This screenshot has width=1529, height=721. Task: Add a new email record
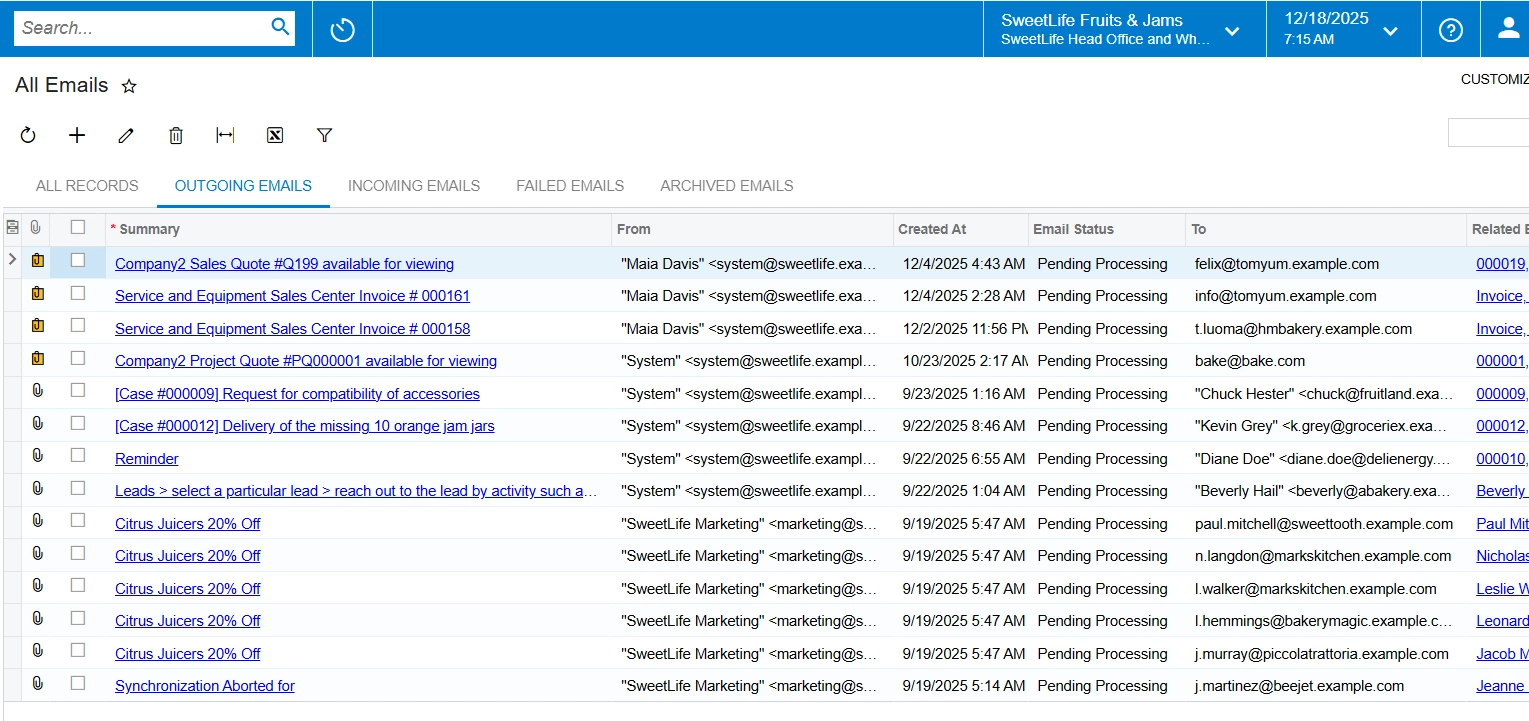click(x=77, y=135)
